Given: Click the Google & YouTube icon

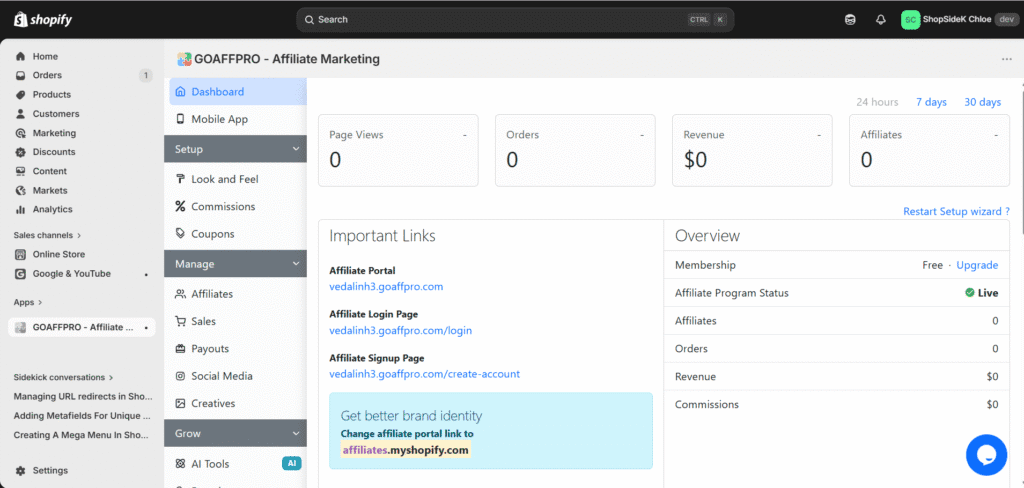Looking at the screenshot, I should point(20,274).
